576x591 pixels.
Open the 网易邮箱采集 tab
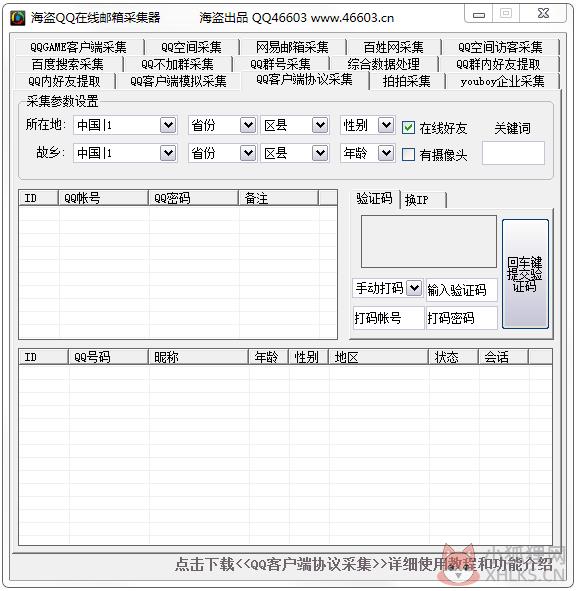(x=292, y=47)
